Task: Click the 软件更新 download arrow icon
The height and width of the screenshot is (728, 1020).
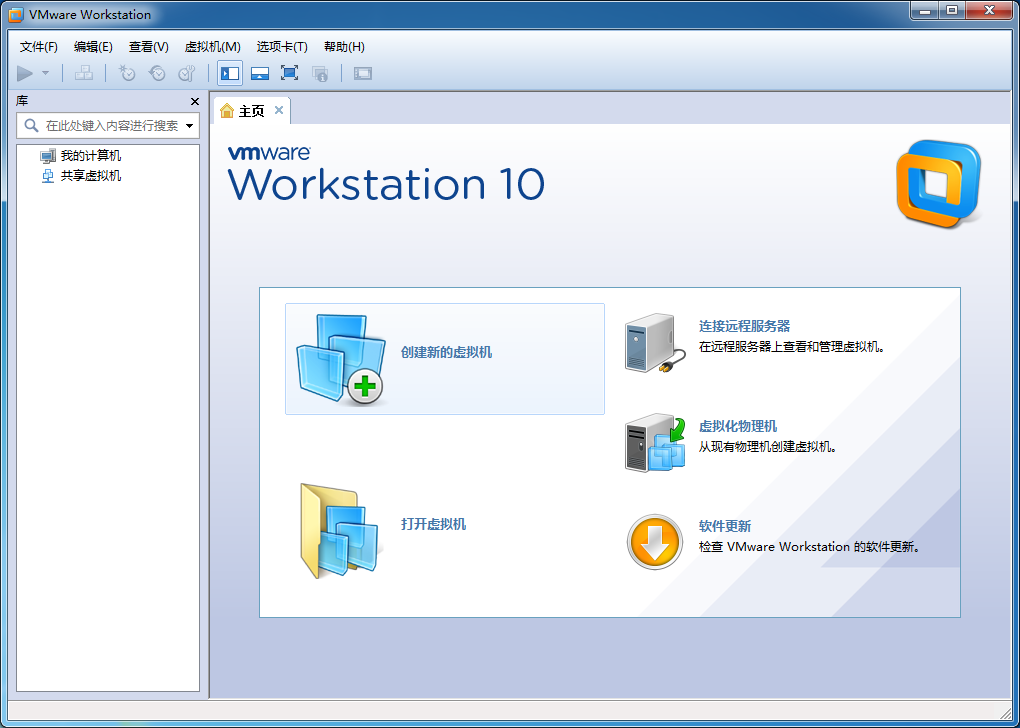Action: 654,542
